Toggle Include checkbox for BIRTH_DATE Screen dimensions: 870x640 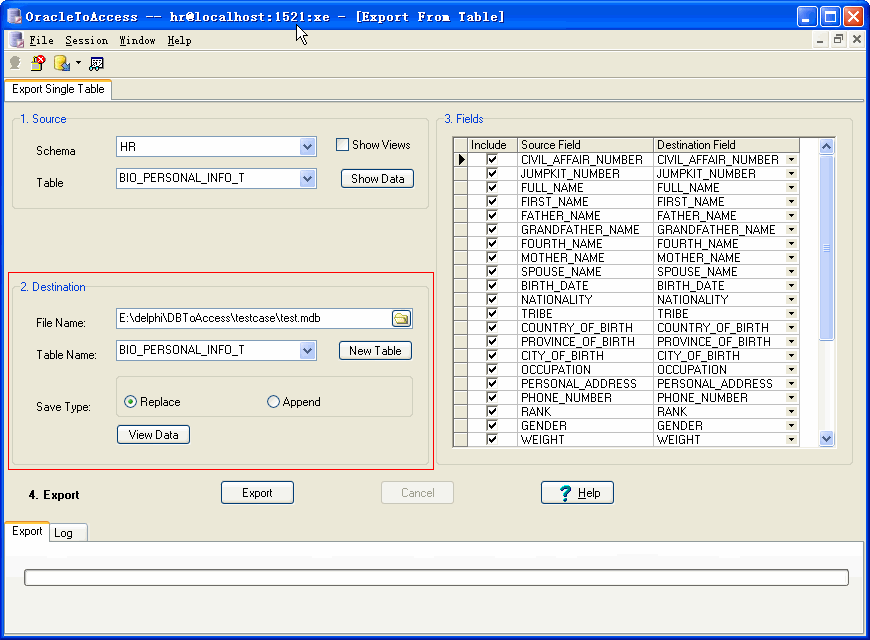click(492, 285)
